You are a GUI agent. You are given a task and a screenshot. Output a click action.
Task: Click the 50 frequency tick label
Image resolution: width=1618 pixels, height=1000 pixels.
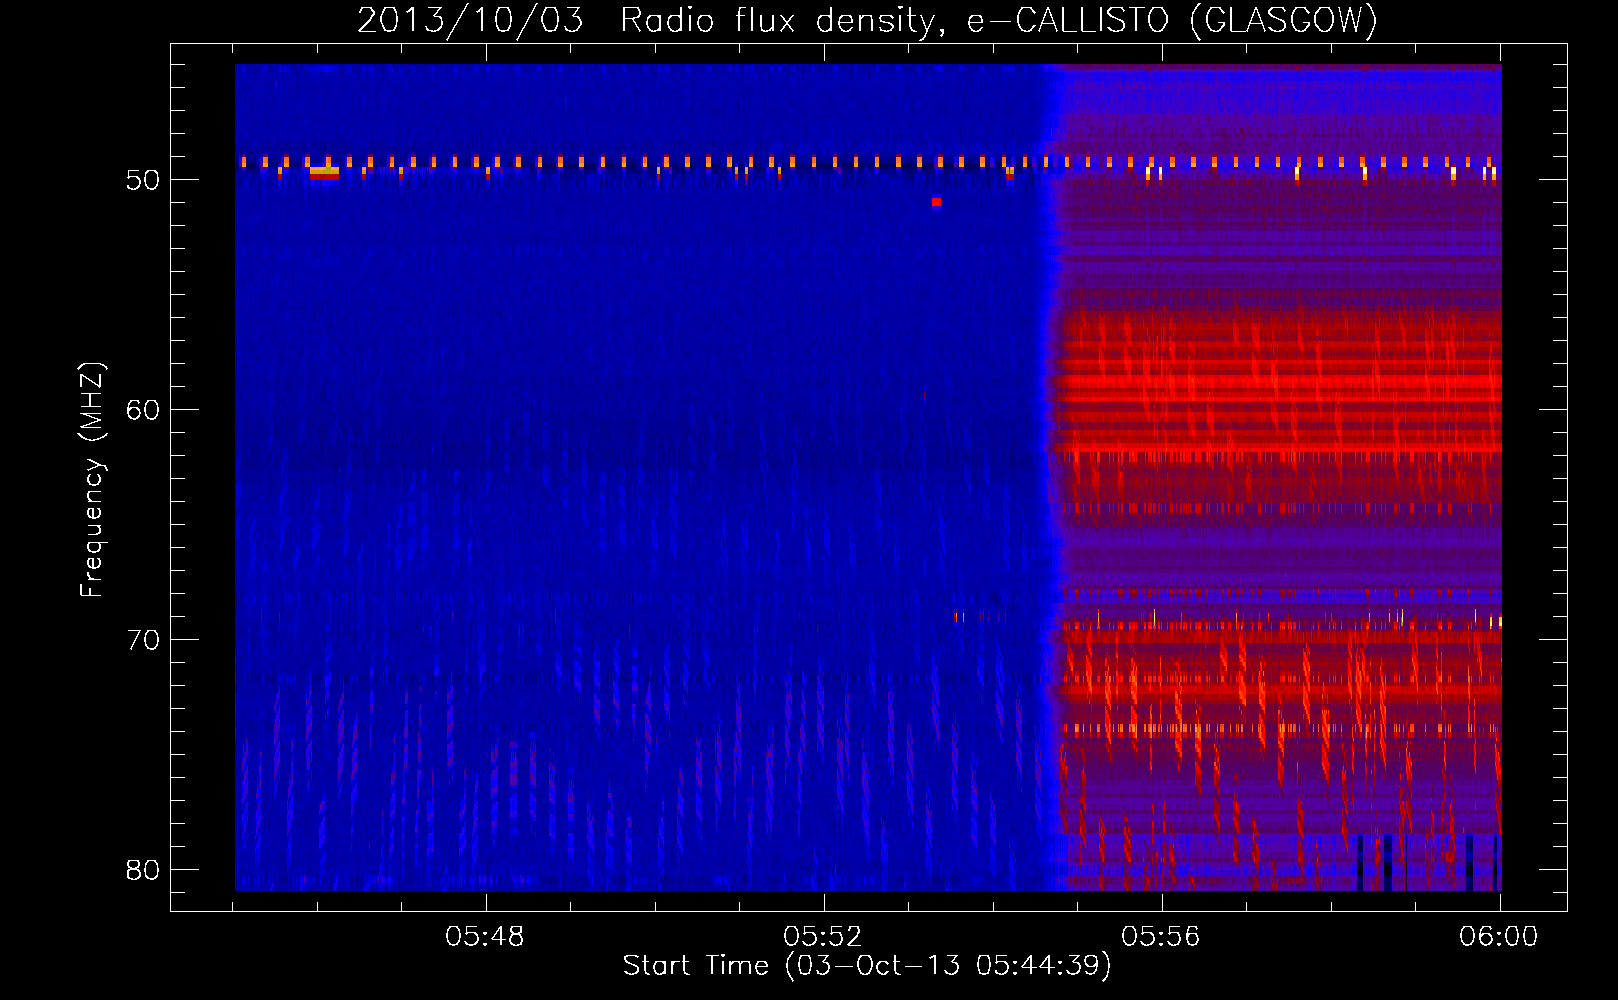click(x=143, y=180)
